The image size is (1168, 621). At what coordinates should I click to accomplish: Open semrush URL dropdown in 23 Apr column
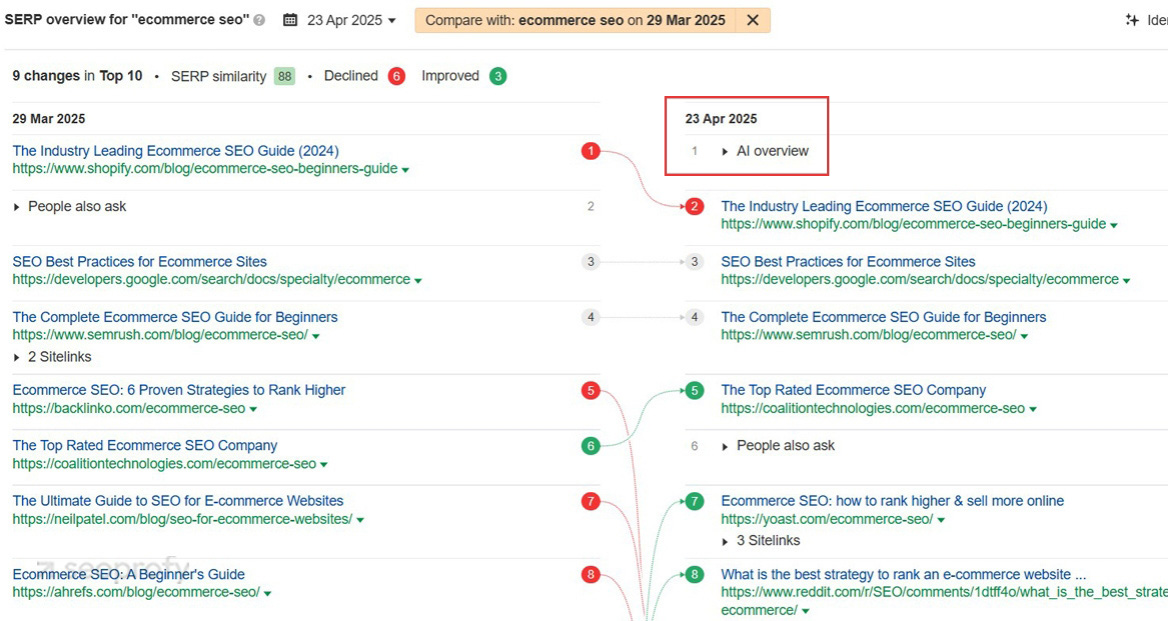point(1024,336)
